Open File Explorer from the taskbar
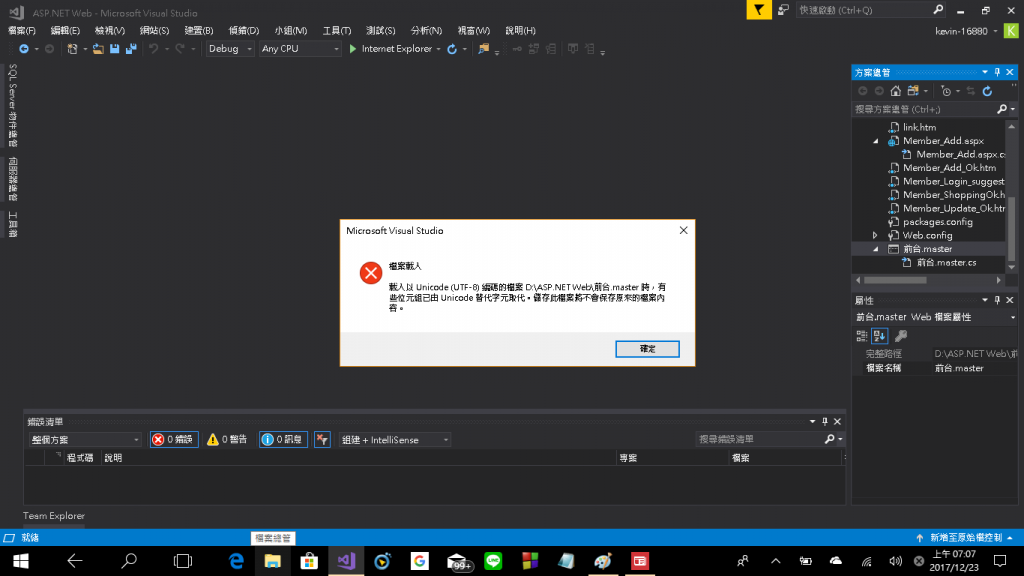Viewport: 1024px width, 576px height. click(x=272, y=561)
